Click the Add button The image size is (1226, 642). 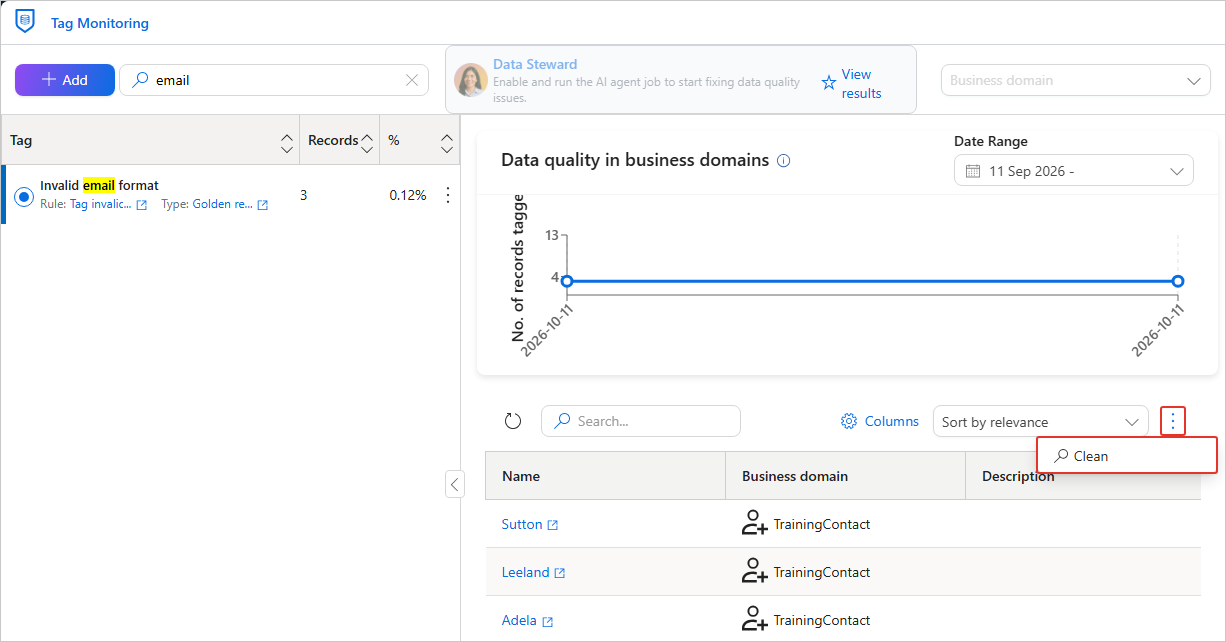65,80
